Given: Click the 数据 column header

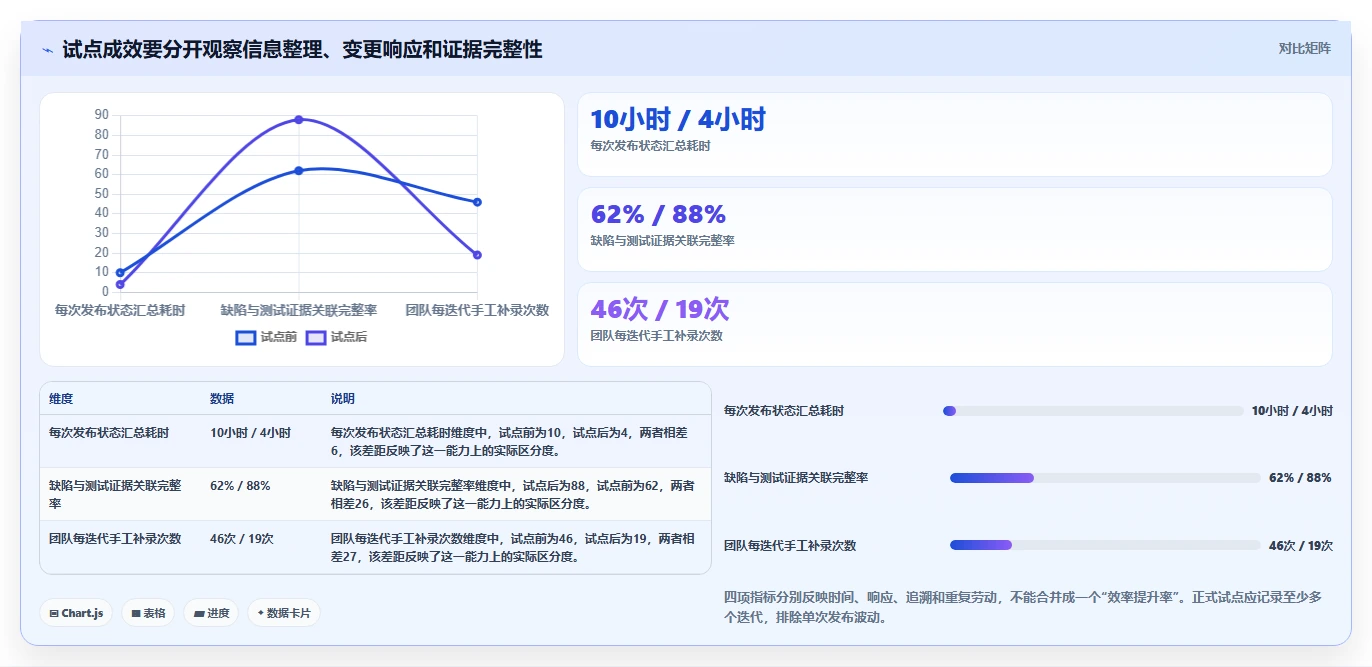Looking at the screenshot, I should (222, 398).
